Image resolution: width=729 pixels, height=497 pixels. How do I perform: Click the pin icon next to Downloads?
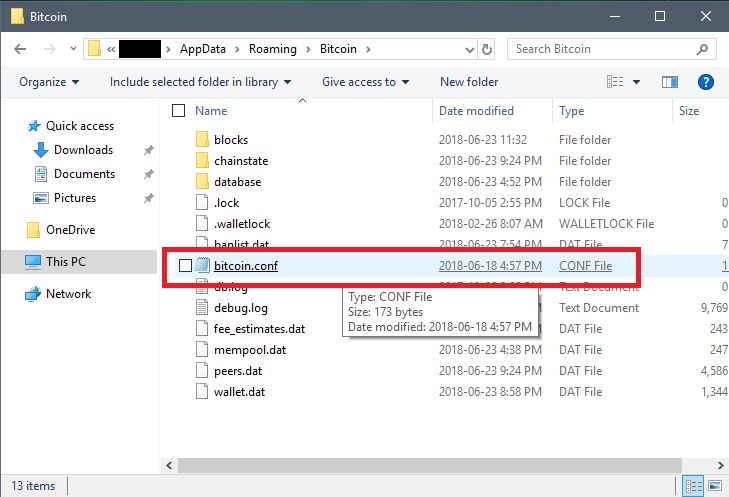tap(148, 150)
